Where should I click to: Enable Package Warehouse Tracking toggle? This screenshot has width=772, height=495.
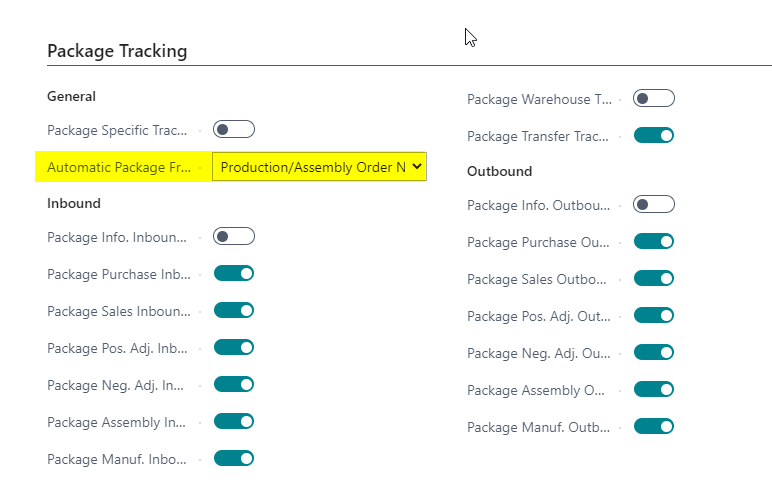(654, 99)
